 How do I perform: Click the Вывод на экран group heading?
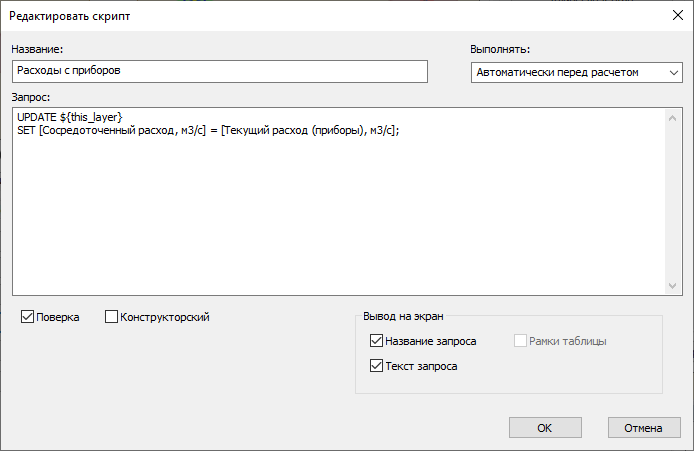point(400,318)
